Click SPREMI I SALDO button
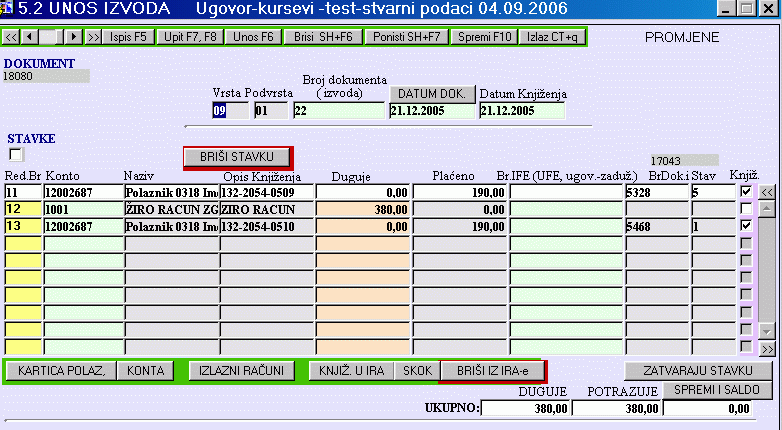This screenshot has height=430, width=782. point(717,390)
